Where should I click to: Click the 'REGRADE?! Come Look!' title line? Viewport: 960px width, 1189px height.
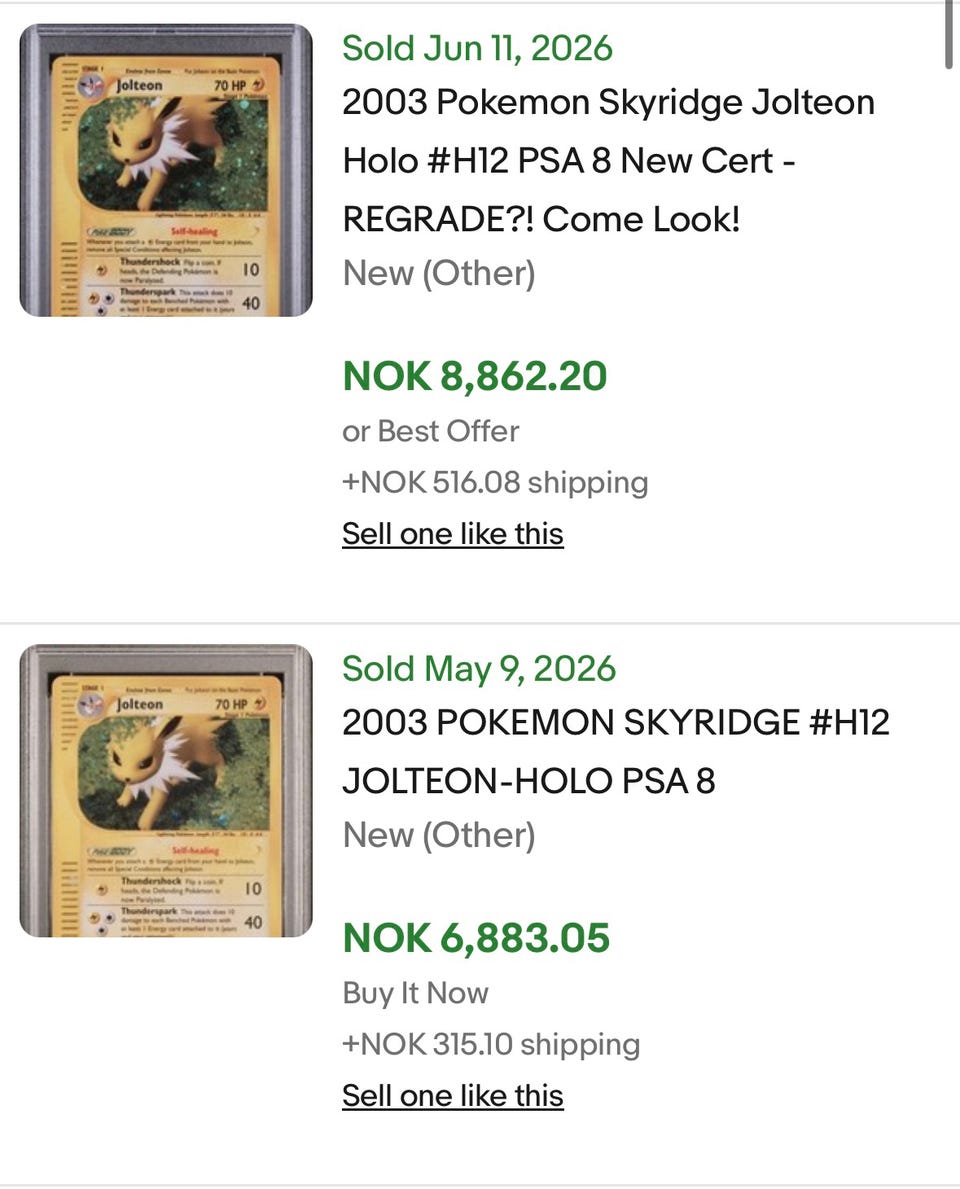pyautogui.click(x=541, y=220)
